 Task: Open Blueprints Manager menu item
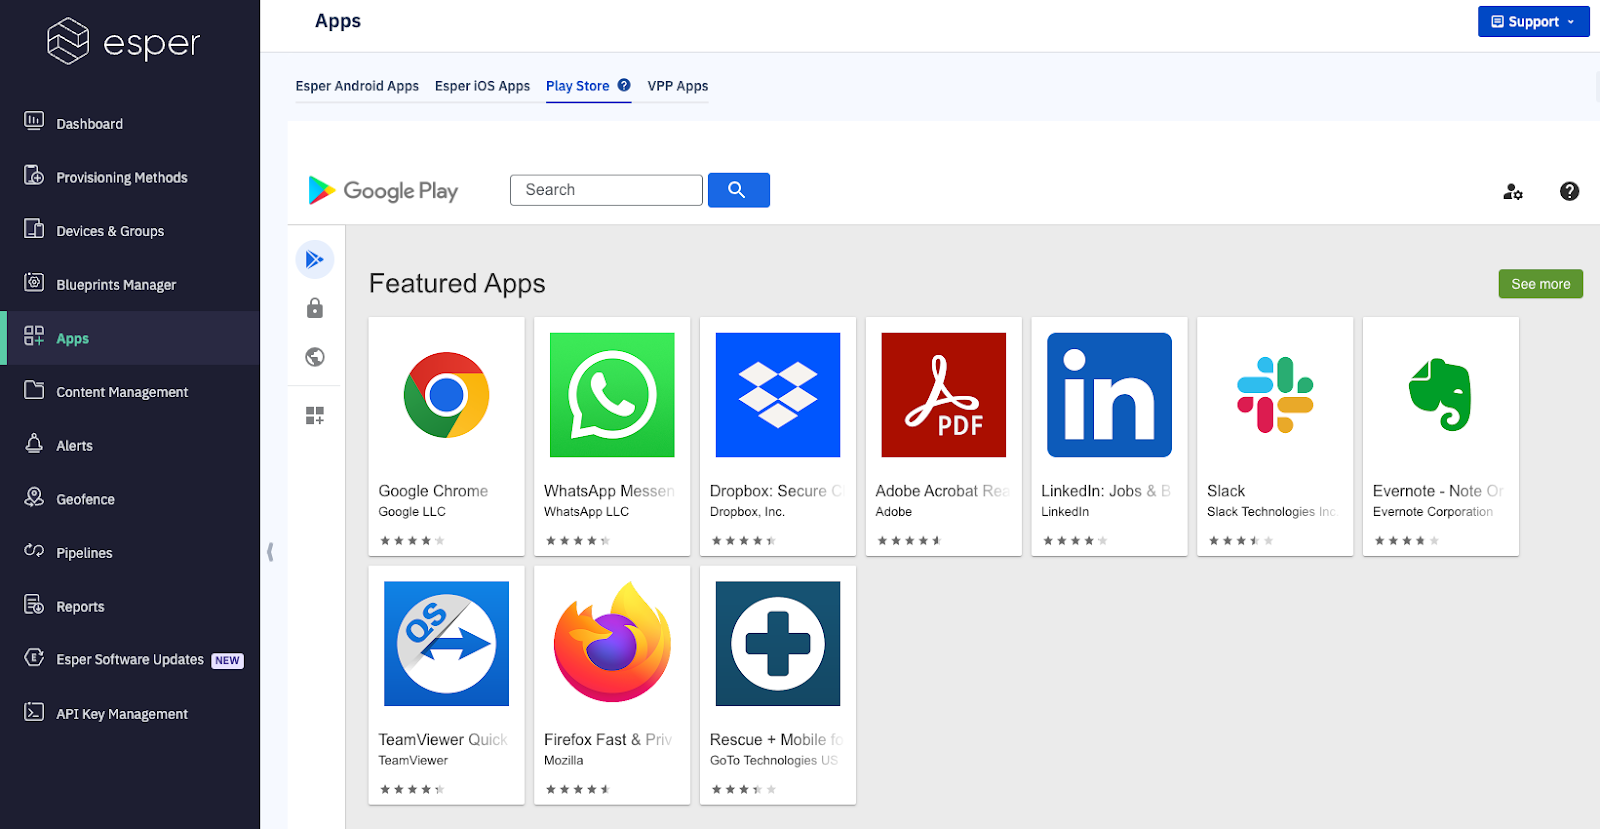point(116,285)
